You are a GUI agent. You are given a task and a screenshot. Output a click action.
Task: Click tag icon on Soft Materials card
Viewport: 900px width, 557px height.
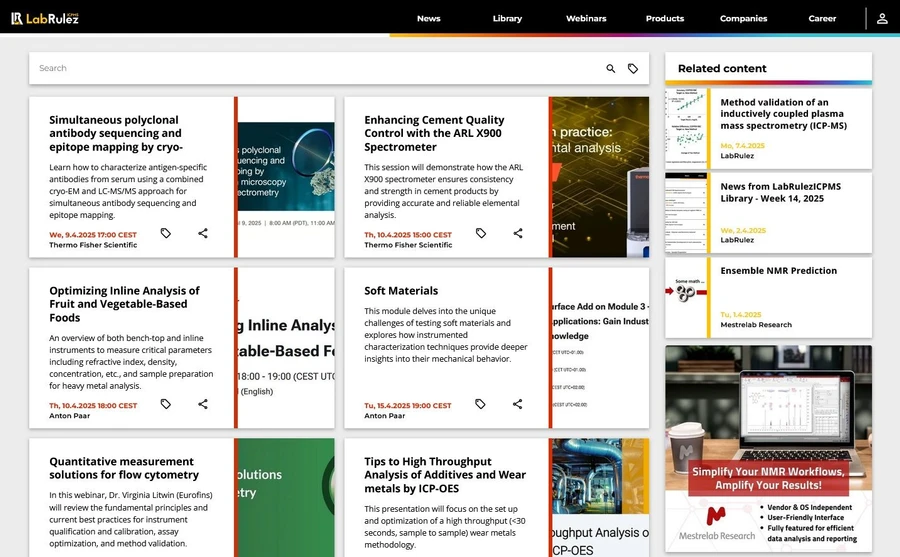coord(480,404)
